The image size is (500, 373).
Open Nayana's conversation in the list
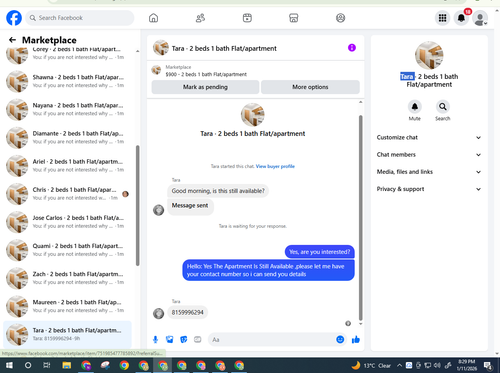click(x=68, y=109)
